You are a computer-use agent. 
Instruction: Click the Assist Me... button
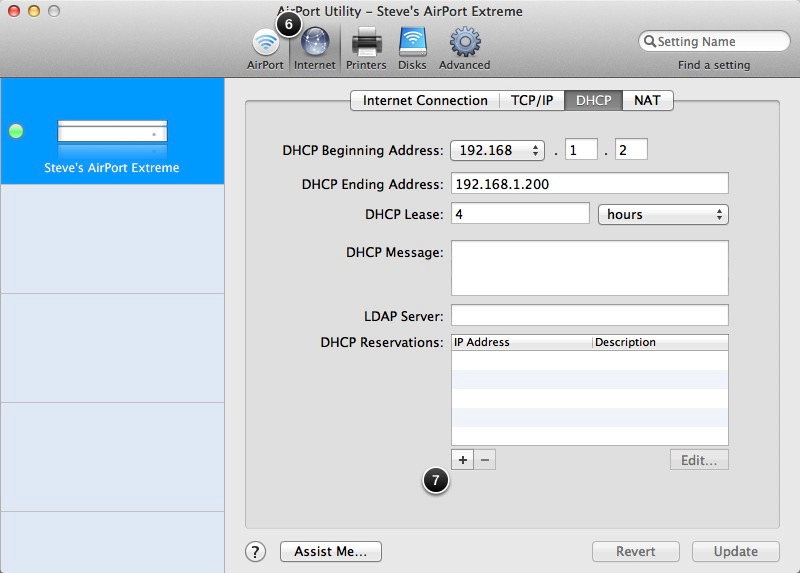[x=331, y=552]
